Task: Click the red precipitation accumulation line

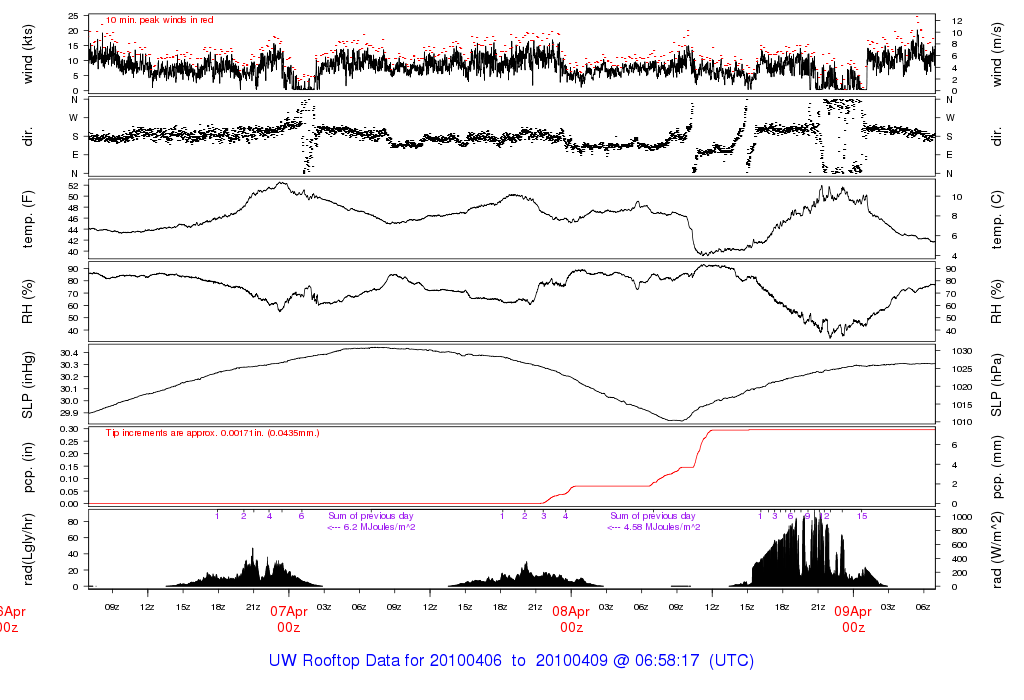Action: [x=614, y=486]
